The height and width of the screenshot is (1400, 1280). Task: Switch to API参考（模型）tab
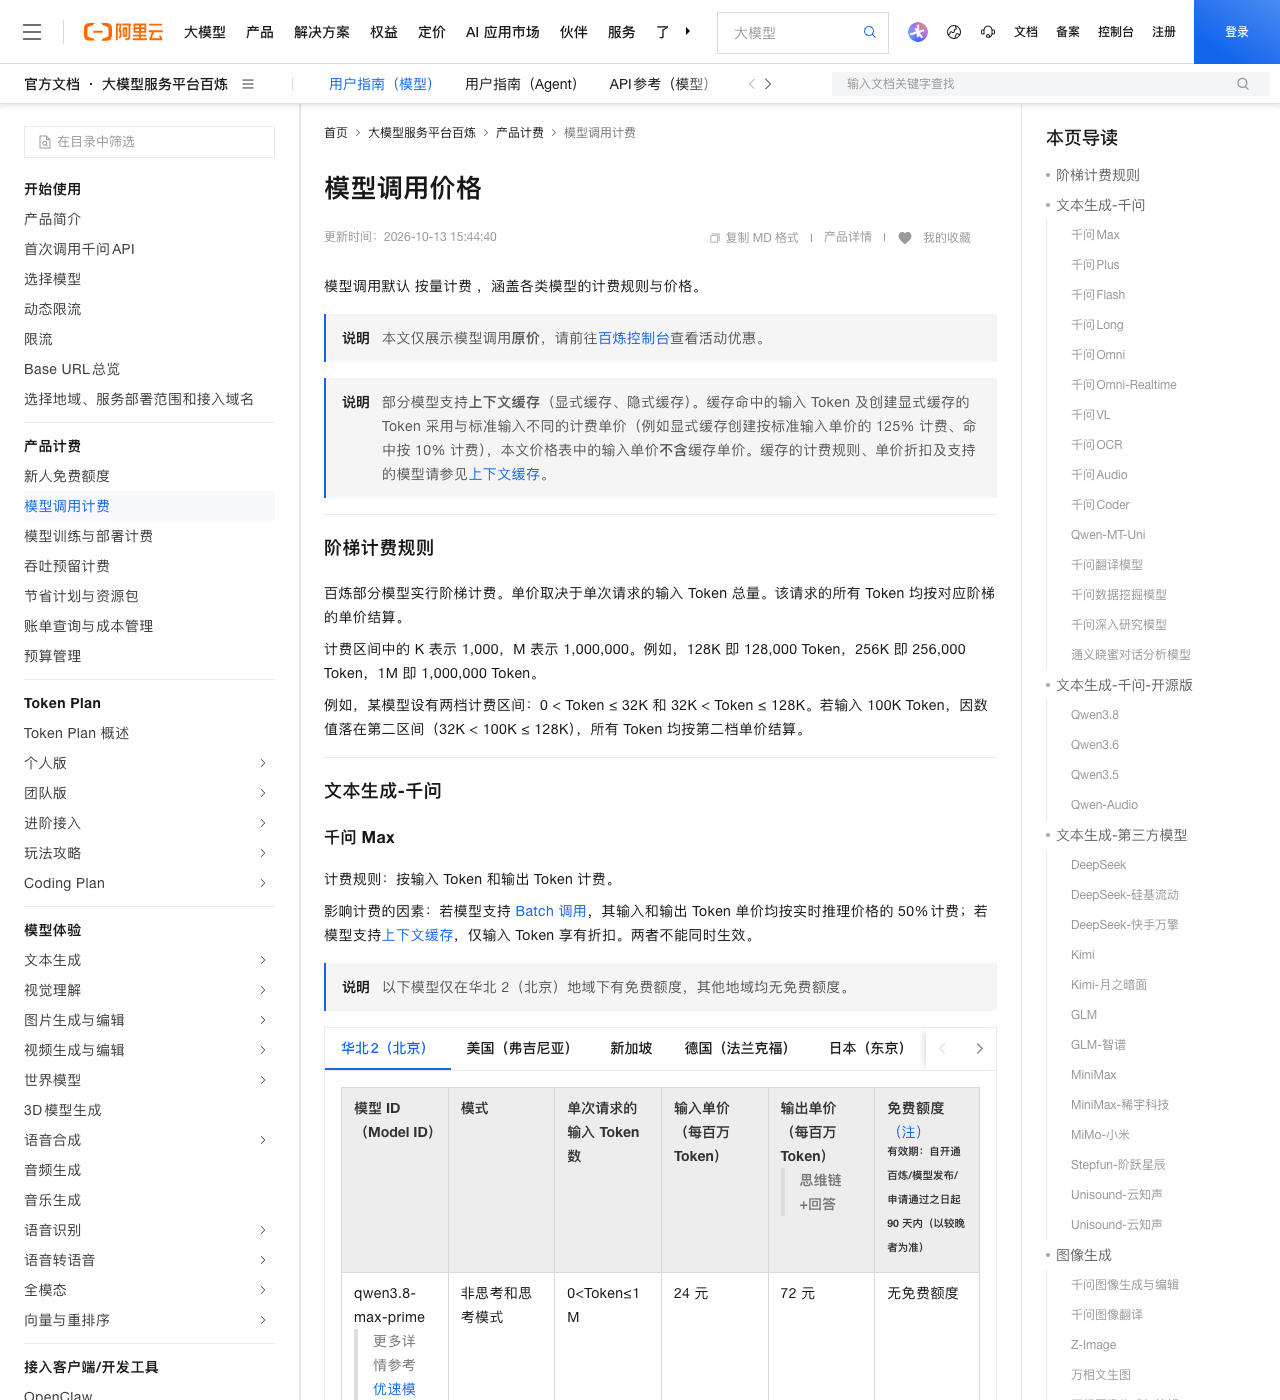pos(660,84)
